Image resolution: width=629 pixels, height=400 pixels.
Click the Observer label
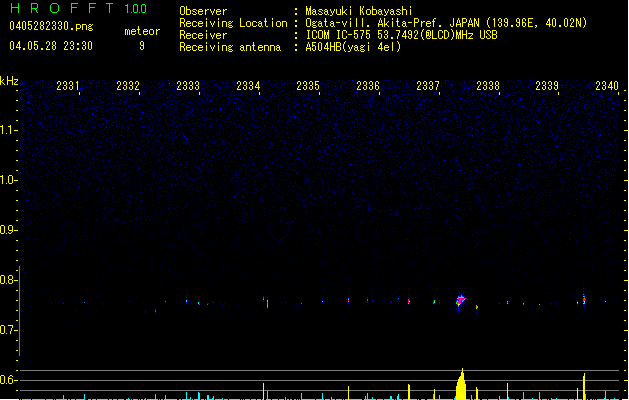click(x=203, y=11)
